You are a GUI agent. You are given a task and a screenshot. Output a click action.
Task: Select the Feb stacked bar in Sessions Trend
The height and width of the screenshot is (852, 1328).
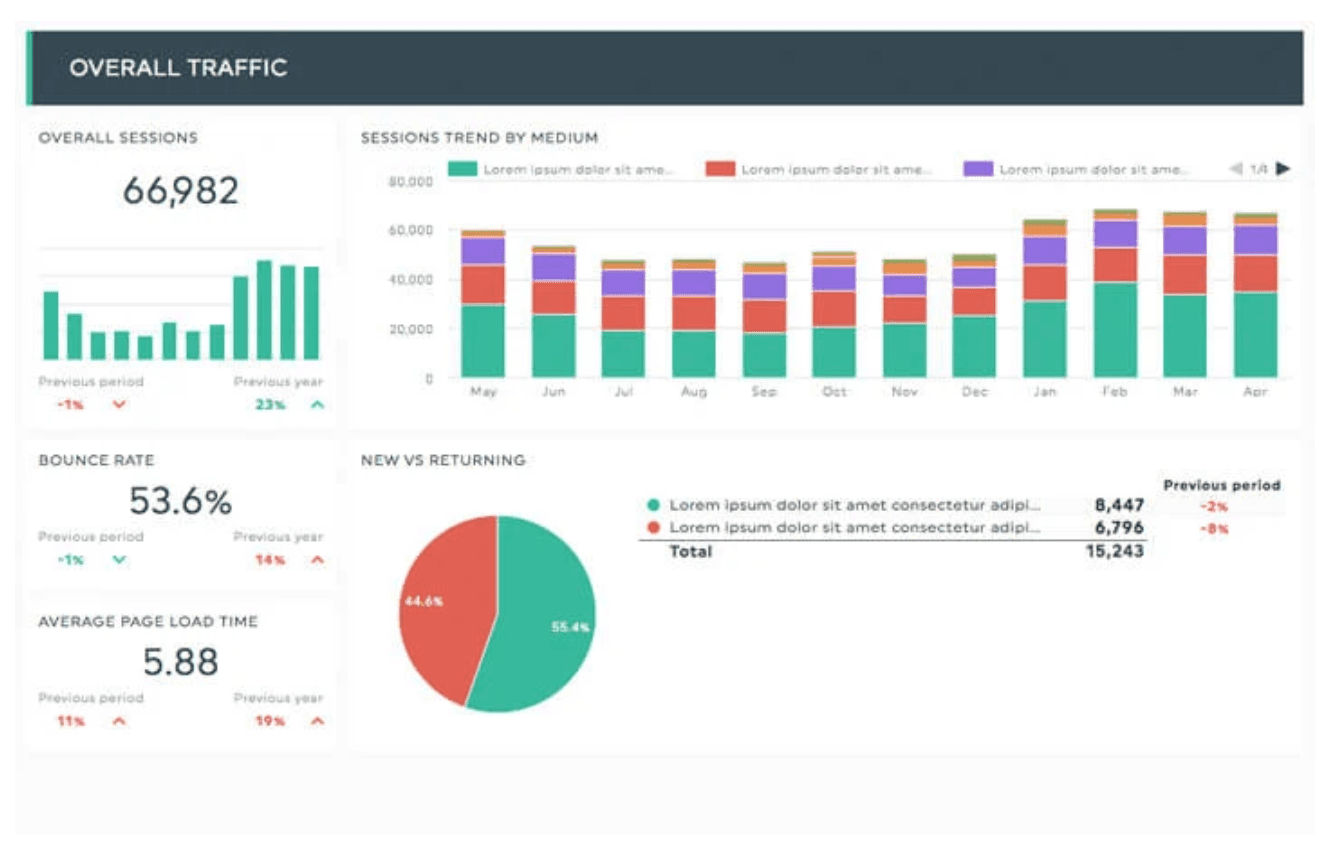pos(1115,300)
